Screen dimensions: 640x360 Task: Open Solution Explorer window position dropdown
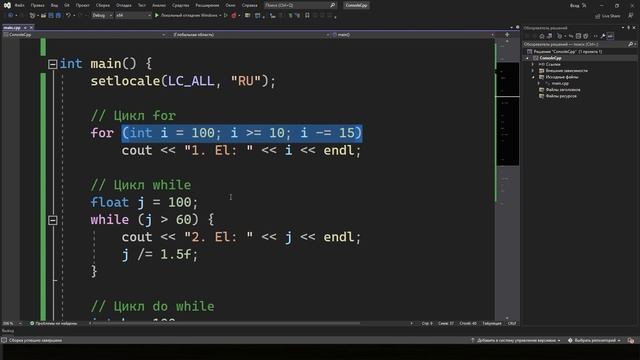[623, 28]
